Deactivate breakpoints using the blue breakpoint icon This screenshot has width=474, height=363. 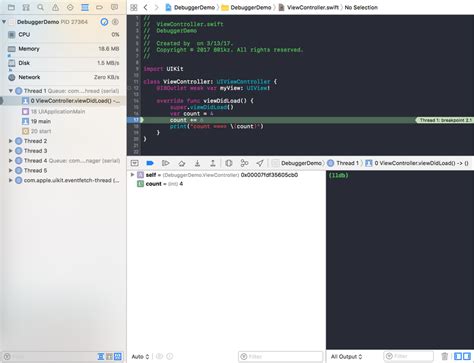pyautogui.click(x=150, y=163)
